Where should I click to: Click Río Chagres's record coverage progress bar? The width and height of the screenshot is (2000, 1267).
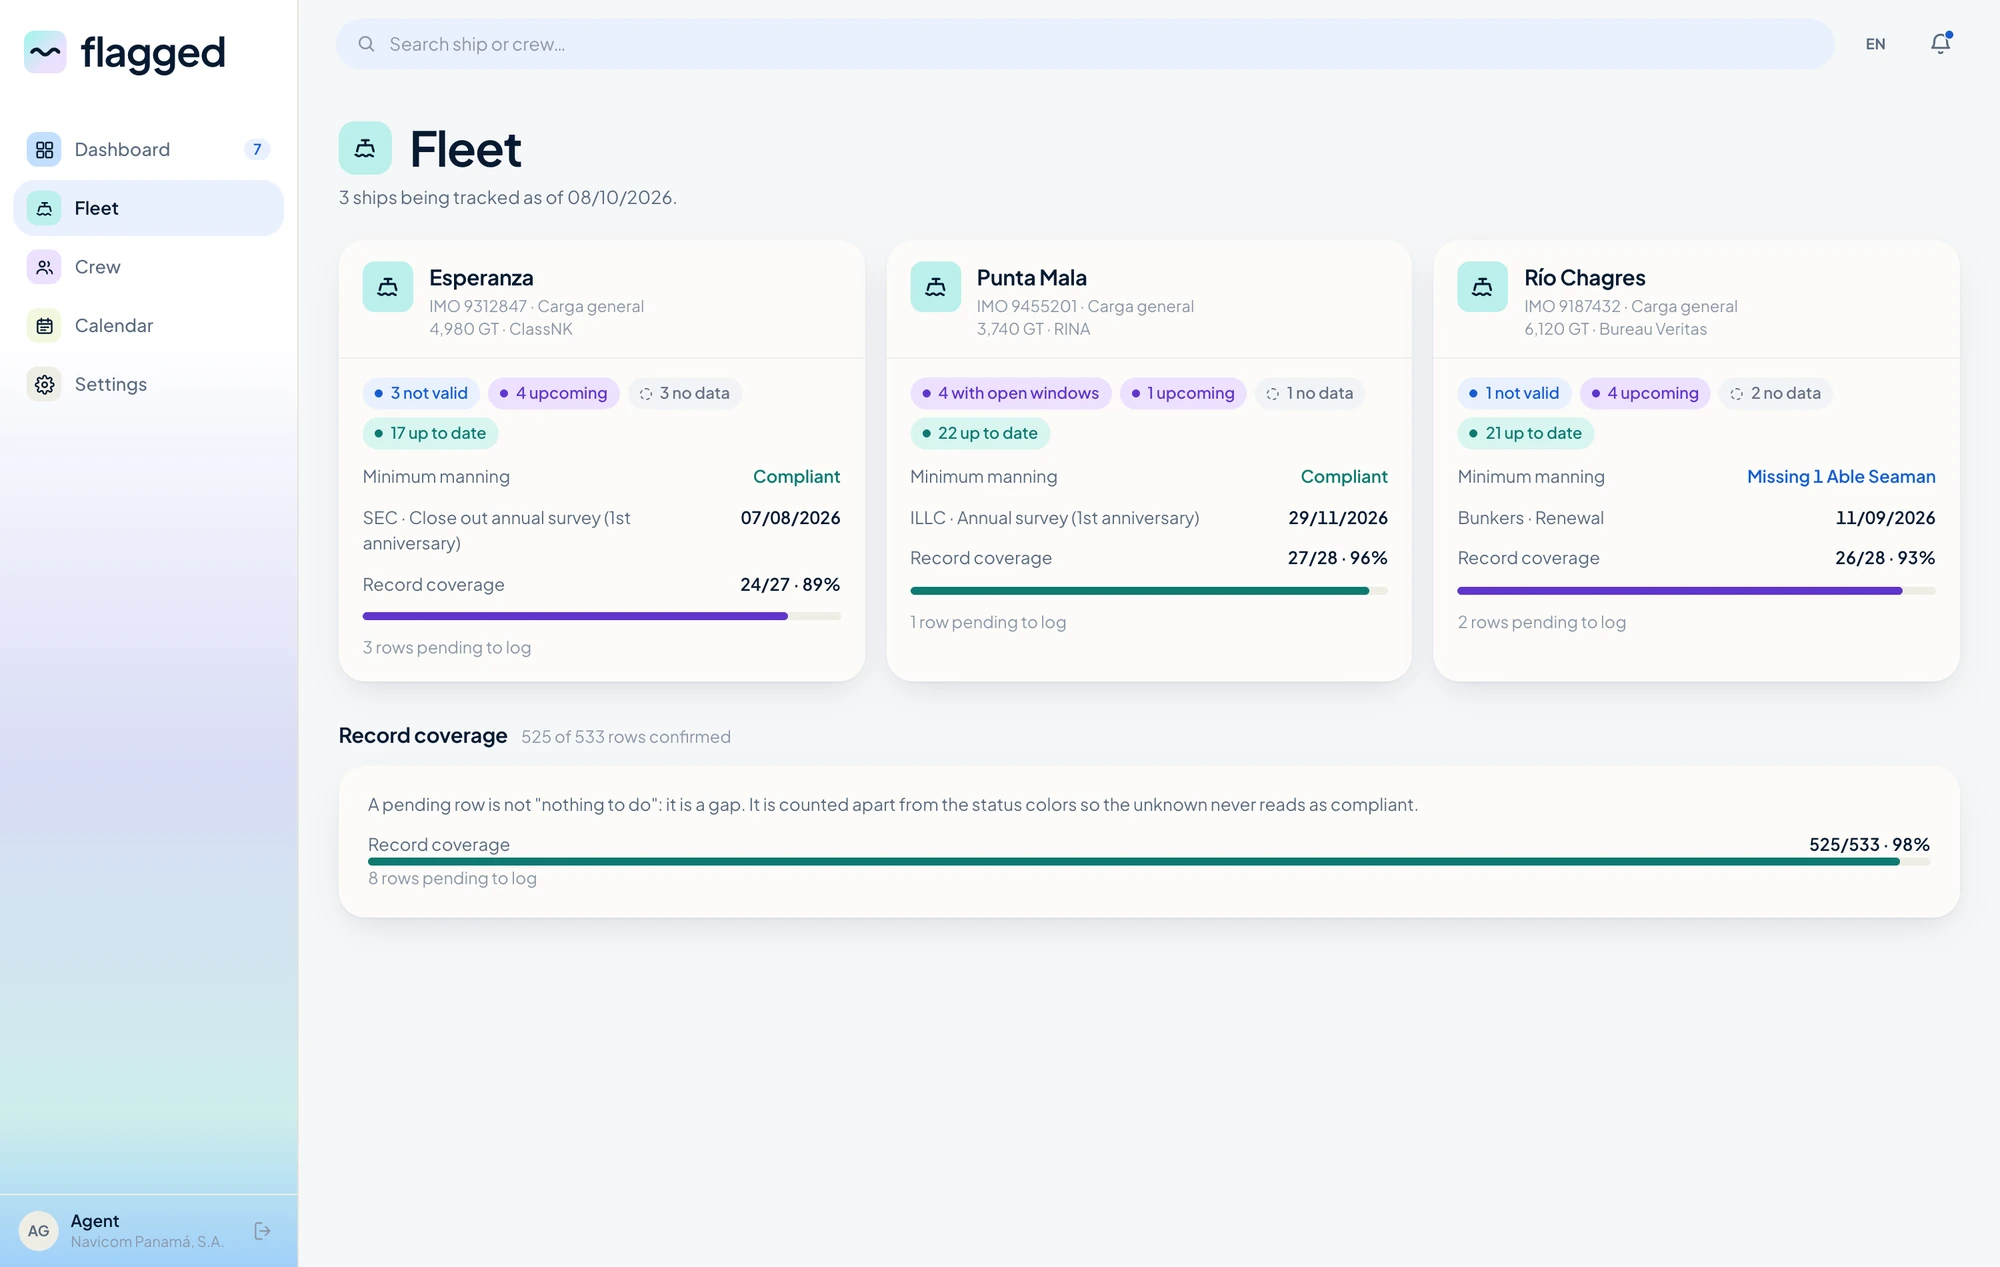click(1696, 591)
